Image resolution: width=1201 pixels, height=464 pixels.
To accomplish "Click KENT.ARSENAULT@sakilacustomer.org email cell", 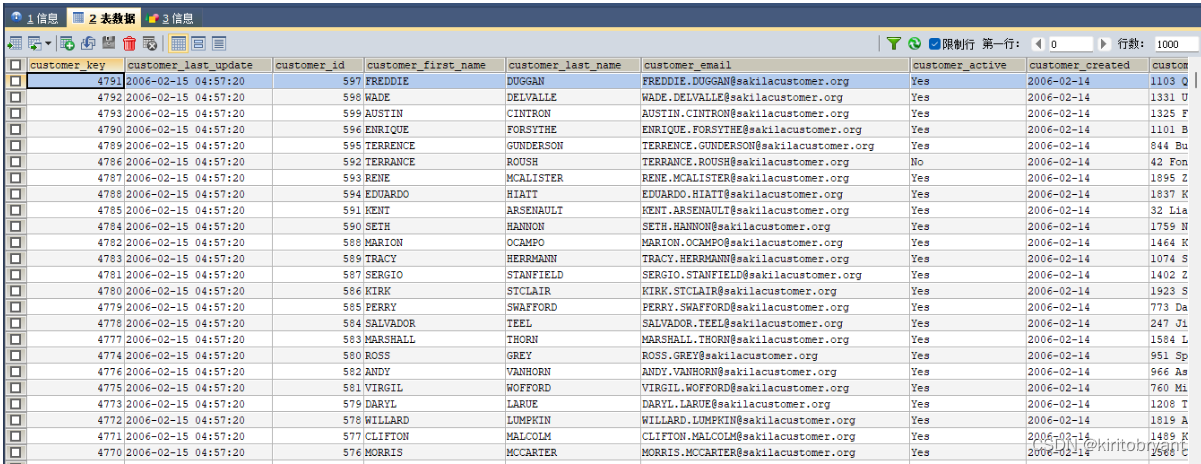I will 775,210.
